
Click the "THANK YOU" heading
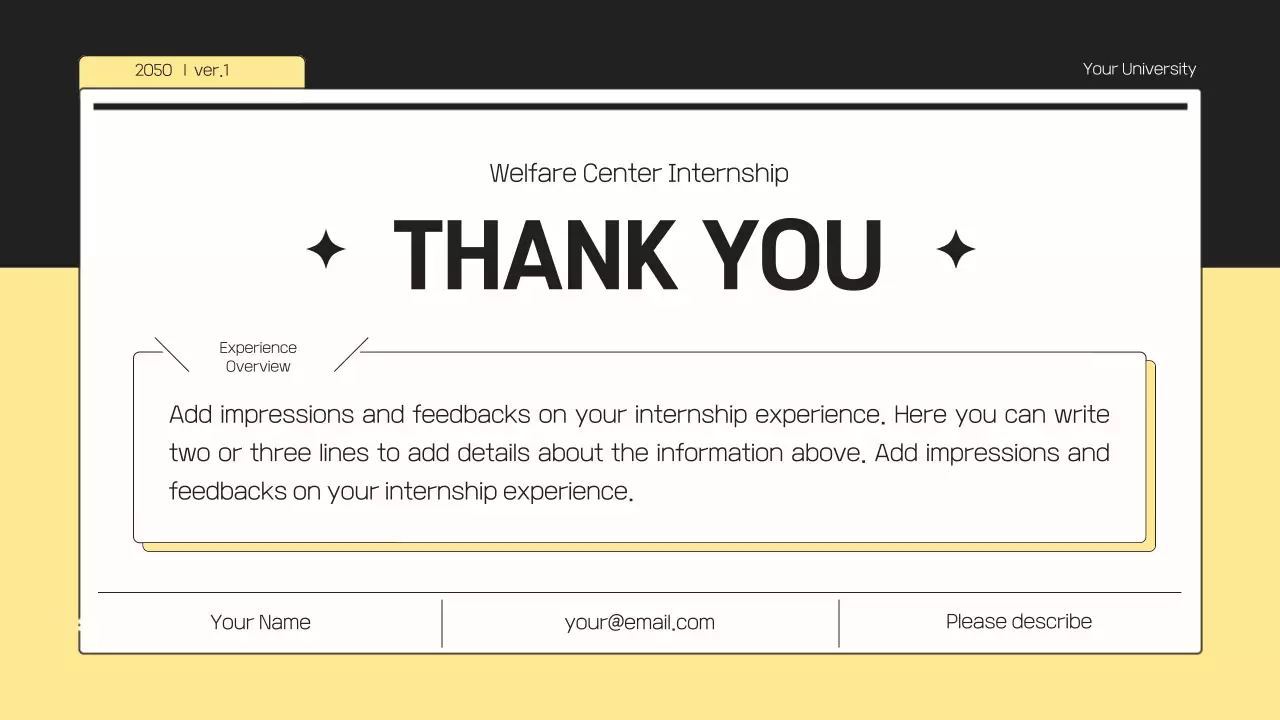click(x=638, y=254)
